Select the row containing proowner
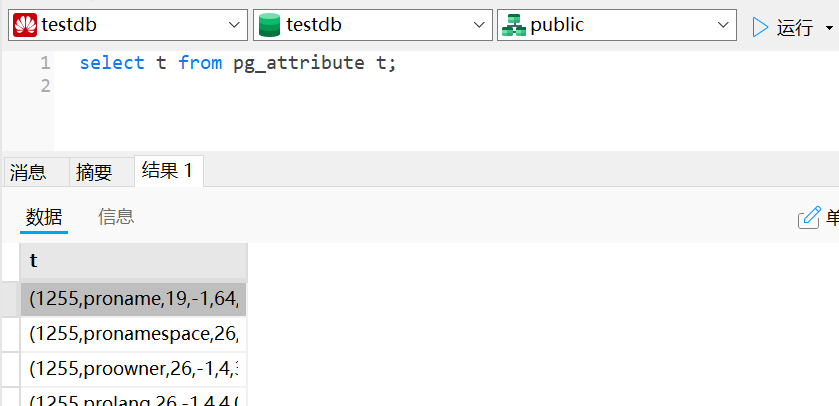Screen dimensions: 839x406 coord(137,369)
